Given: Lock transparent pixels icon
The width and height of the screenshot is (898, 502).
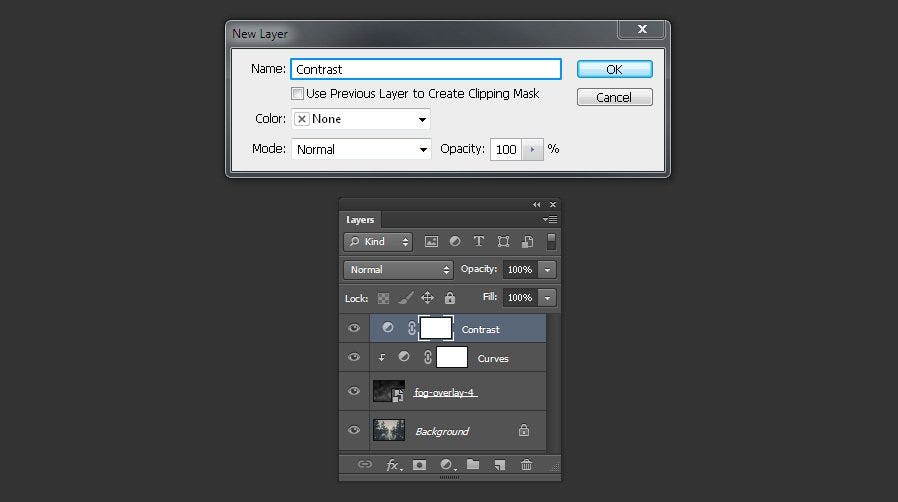Looking at the screenshot, I should [x=383, y=298].
